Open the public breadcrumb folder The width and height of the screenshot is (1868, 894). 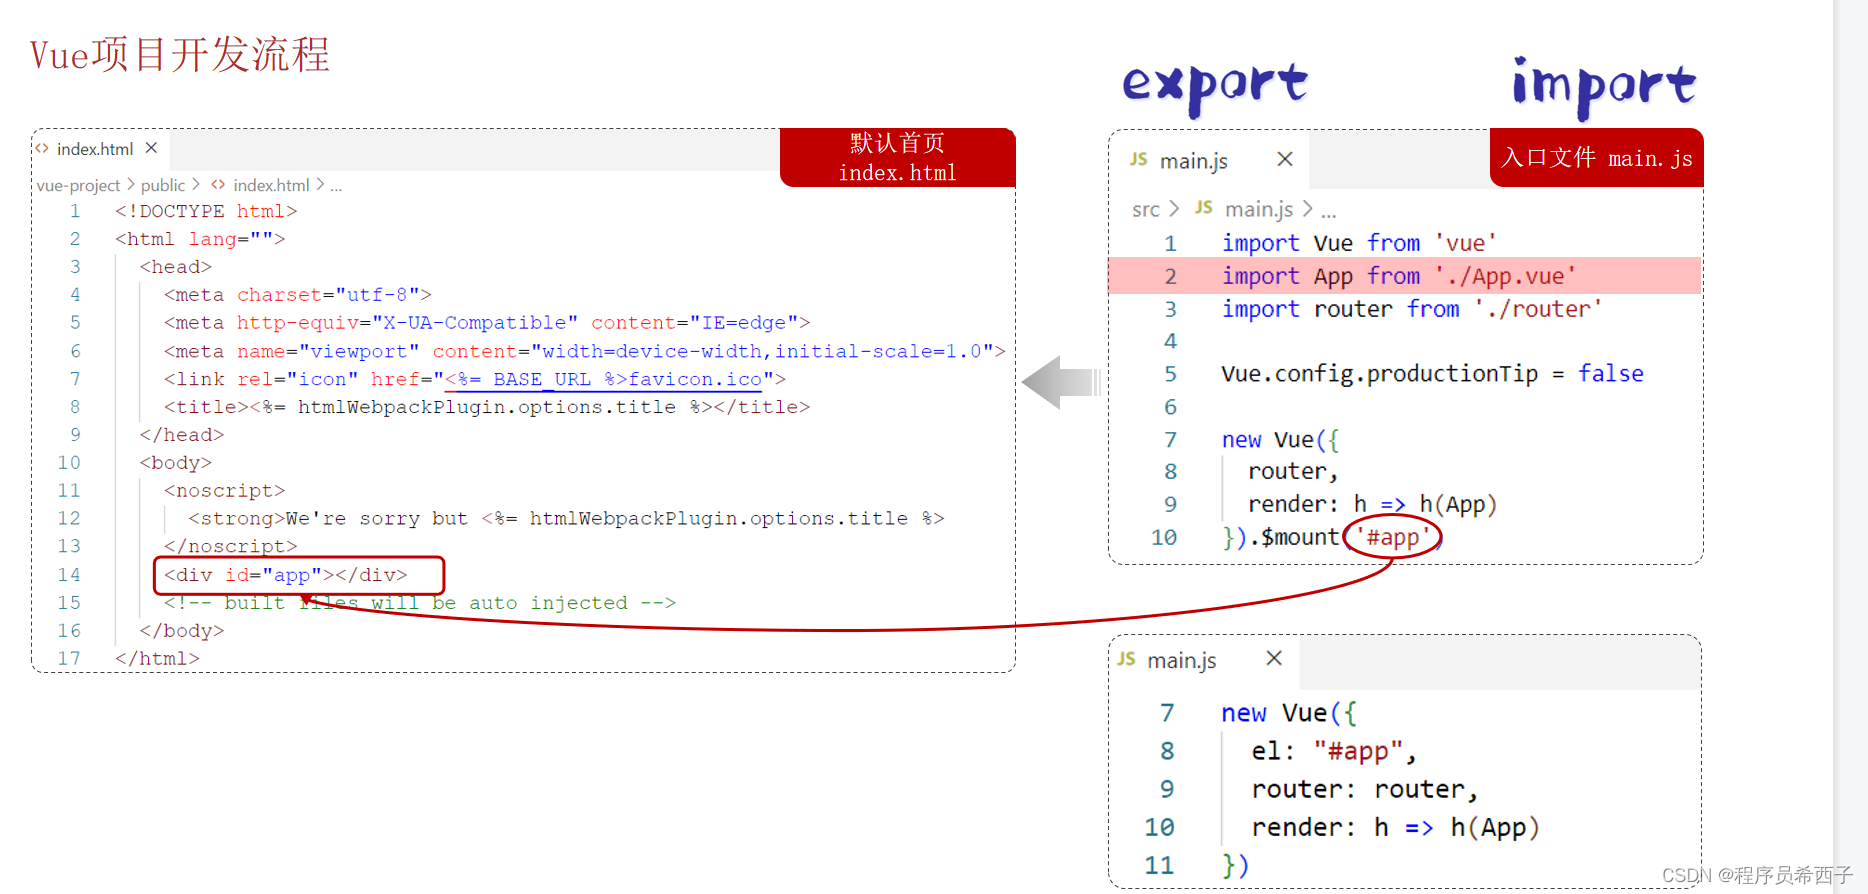[x=163, y=185]
